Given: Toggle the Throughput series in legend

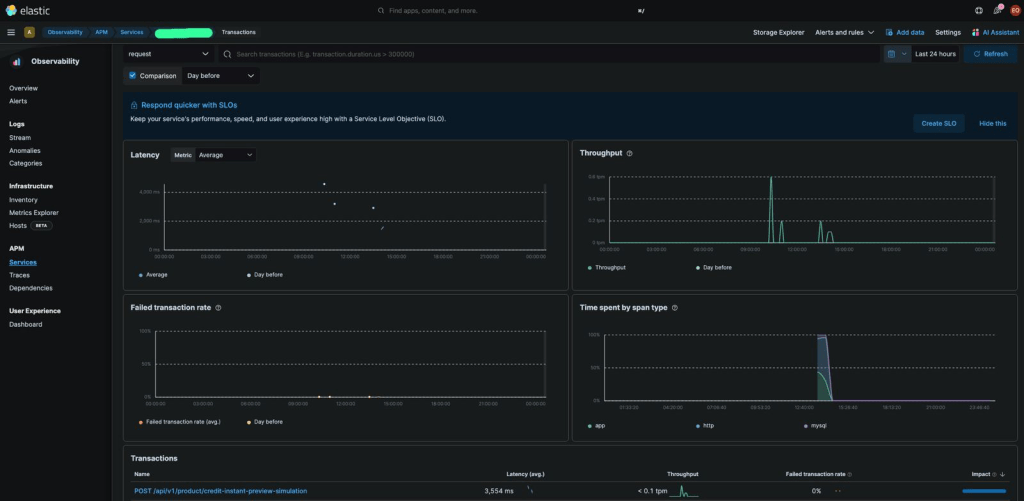Looking at the screenshot, I should (x=609, y=268).
